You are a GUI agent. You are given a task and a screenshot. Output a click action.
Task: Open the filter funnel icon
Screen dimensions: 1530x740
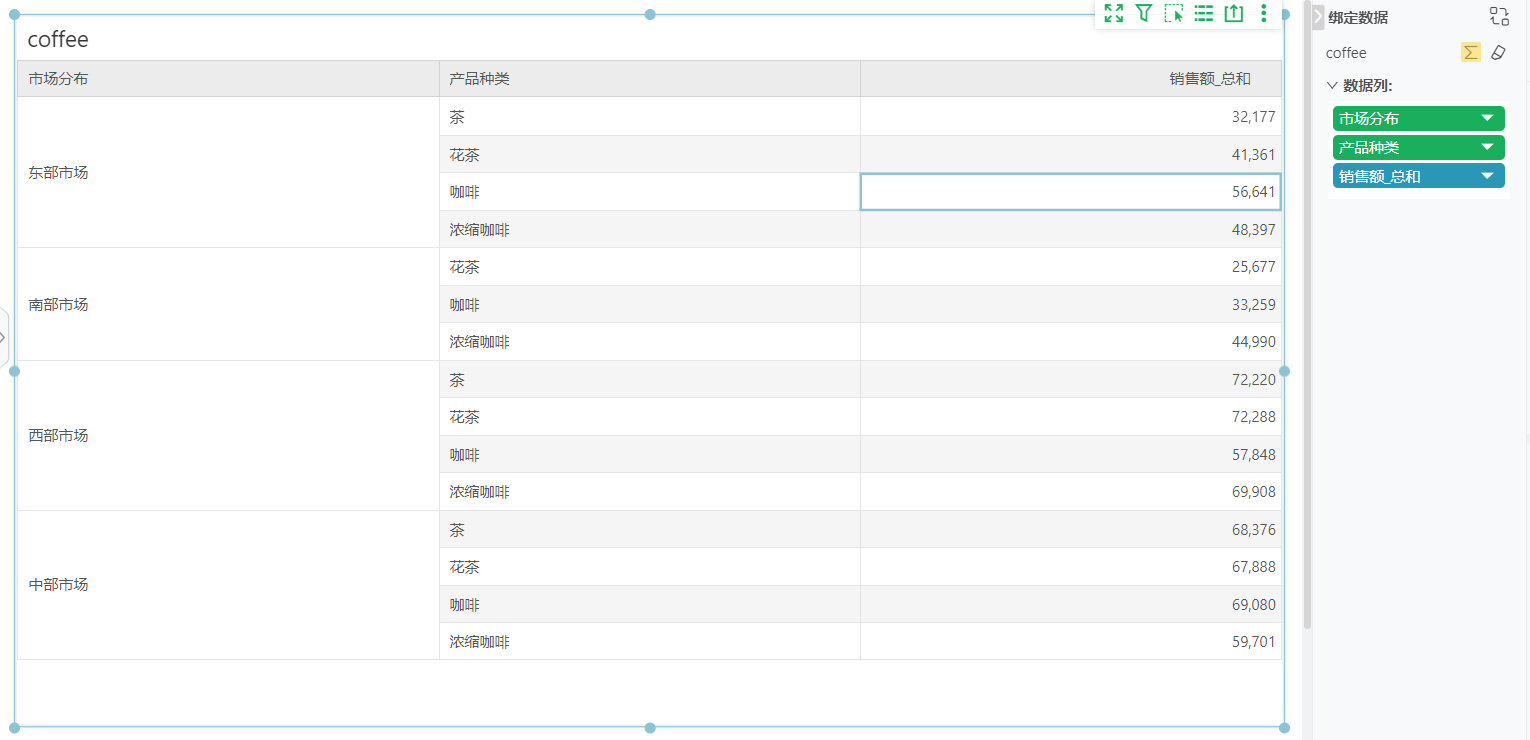pyautogui.click(x=1144, y=13)
